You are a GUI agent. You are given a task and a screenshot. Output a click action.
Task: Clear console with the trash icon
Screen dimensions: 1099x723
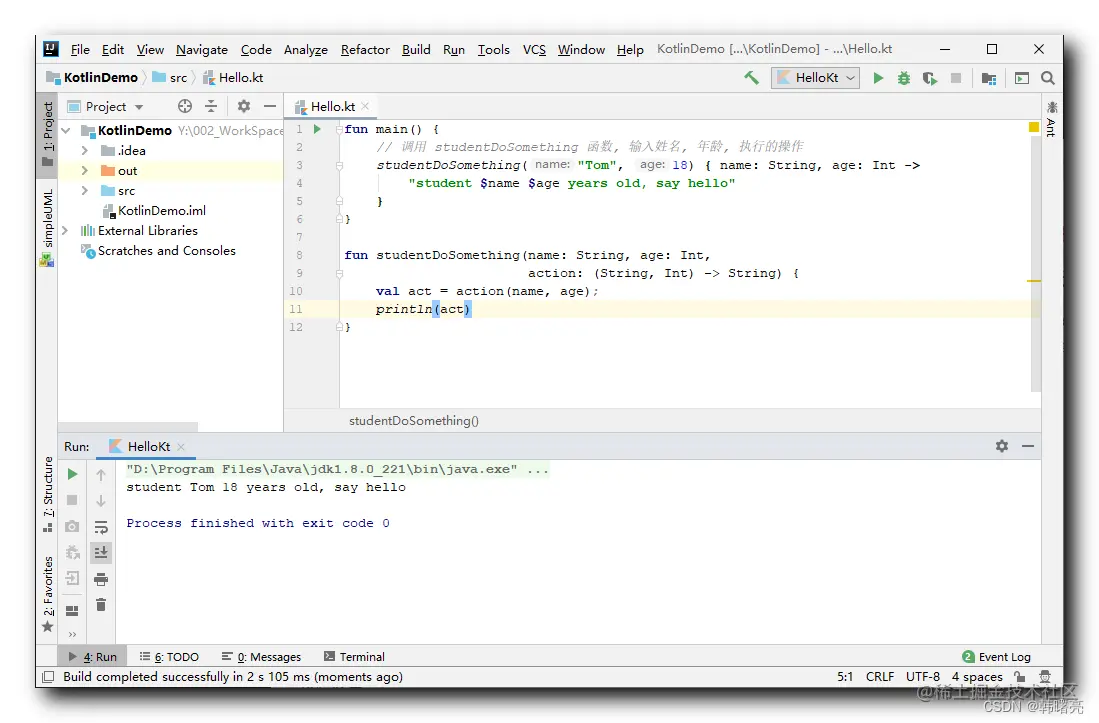click(101, 605)
